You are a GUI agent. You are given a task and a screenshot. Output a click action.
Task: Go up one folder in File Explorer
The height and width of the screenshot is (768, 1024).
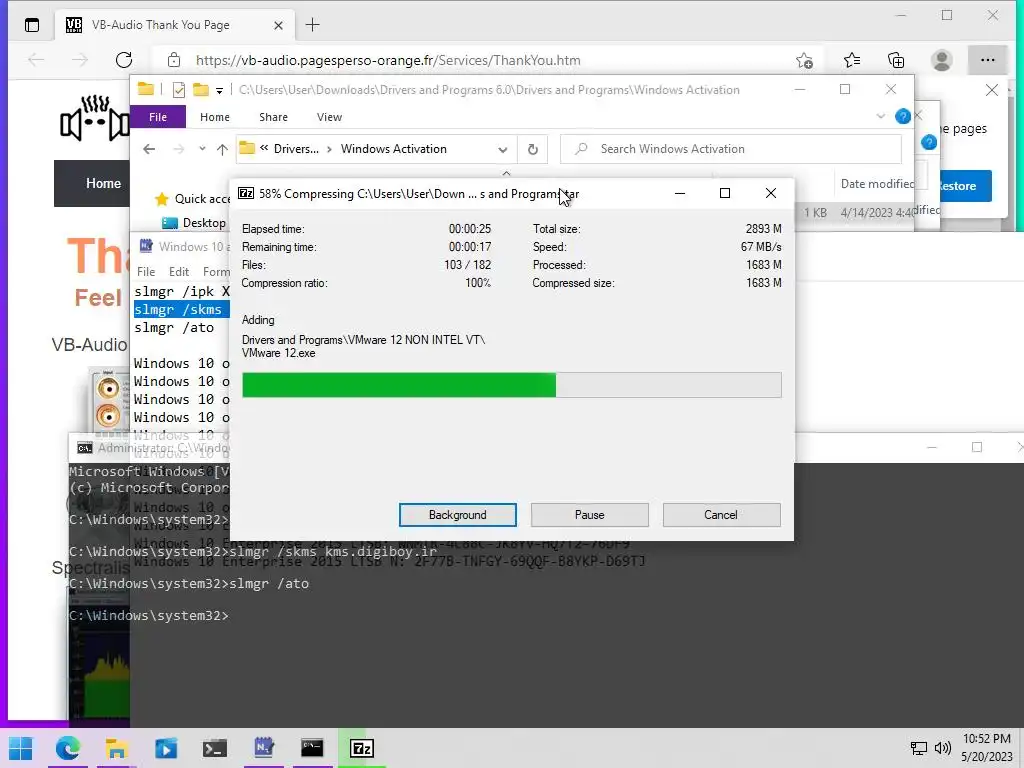[x=222, y=149]
